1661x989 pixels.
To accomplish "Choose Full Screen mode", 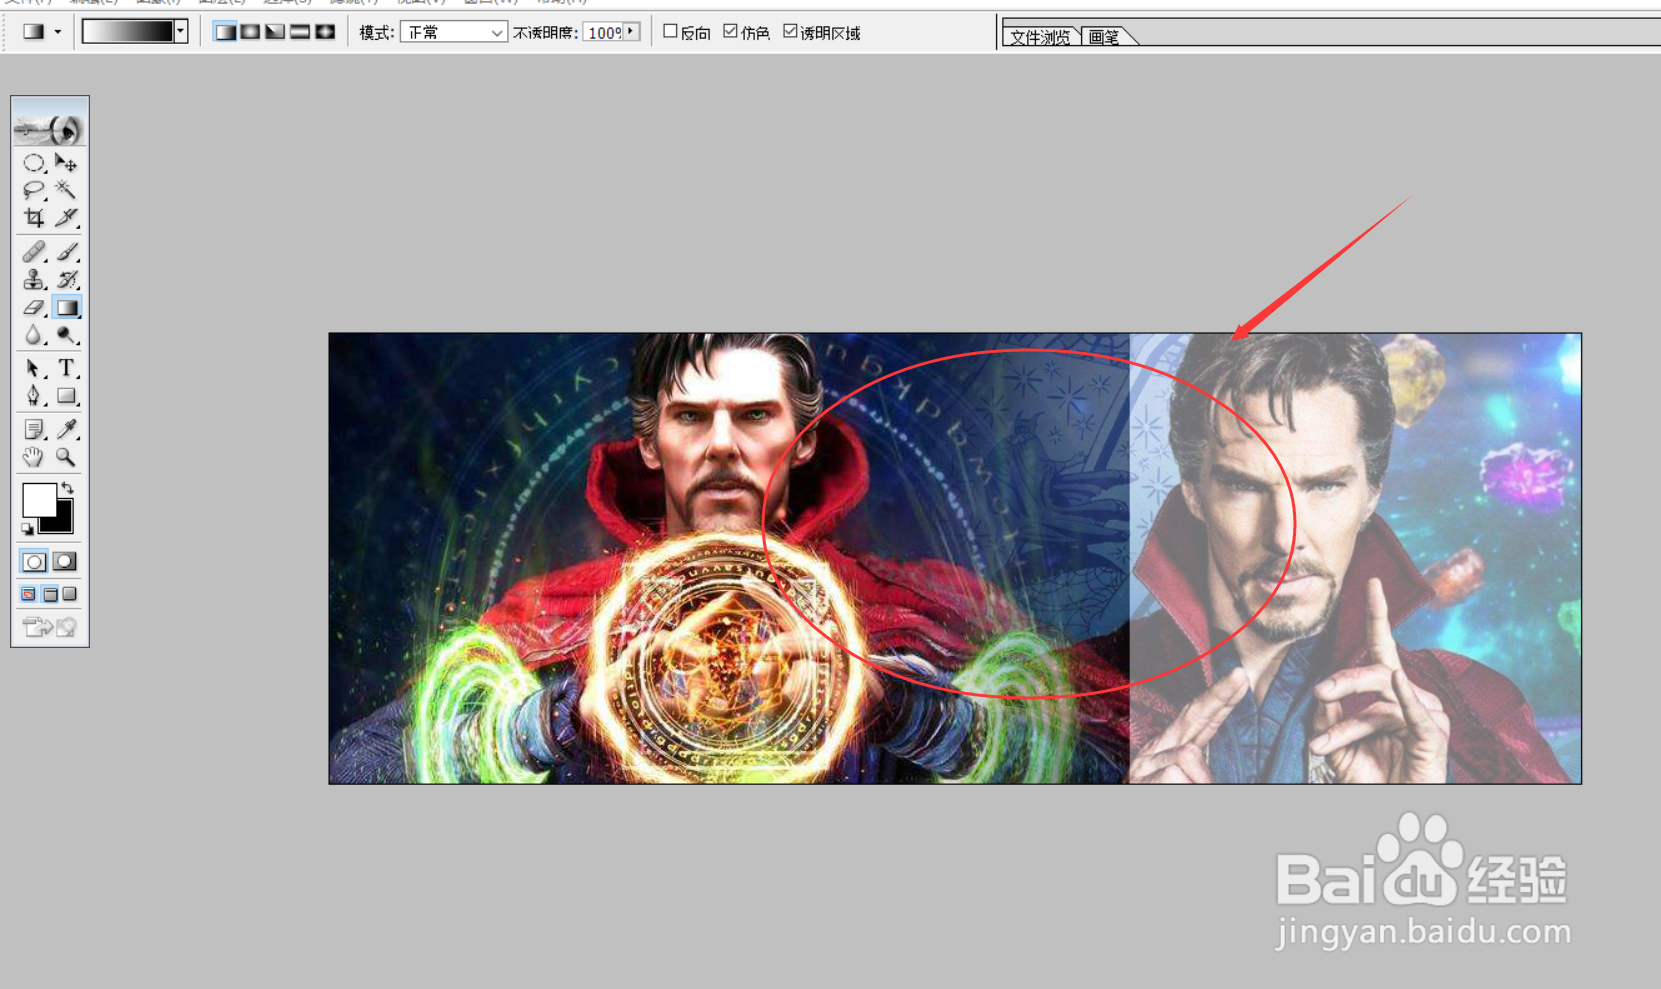I will [x=70, y=594].
